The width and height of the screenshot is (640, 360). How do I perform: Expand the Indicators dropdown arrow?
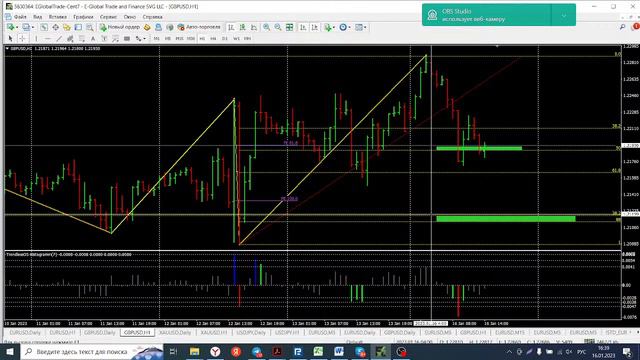coord(334,27)
